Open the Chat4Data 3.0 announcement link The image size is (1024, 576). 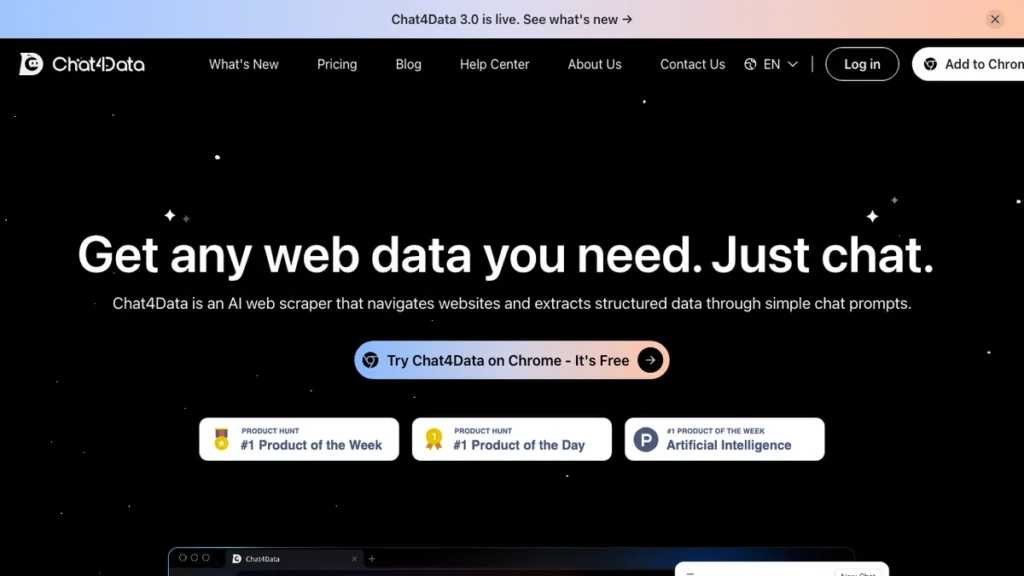tap(511, 20)
